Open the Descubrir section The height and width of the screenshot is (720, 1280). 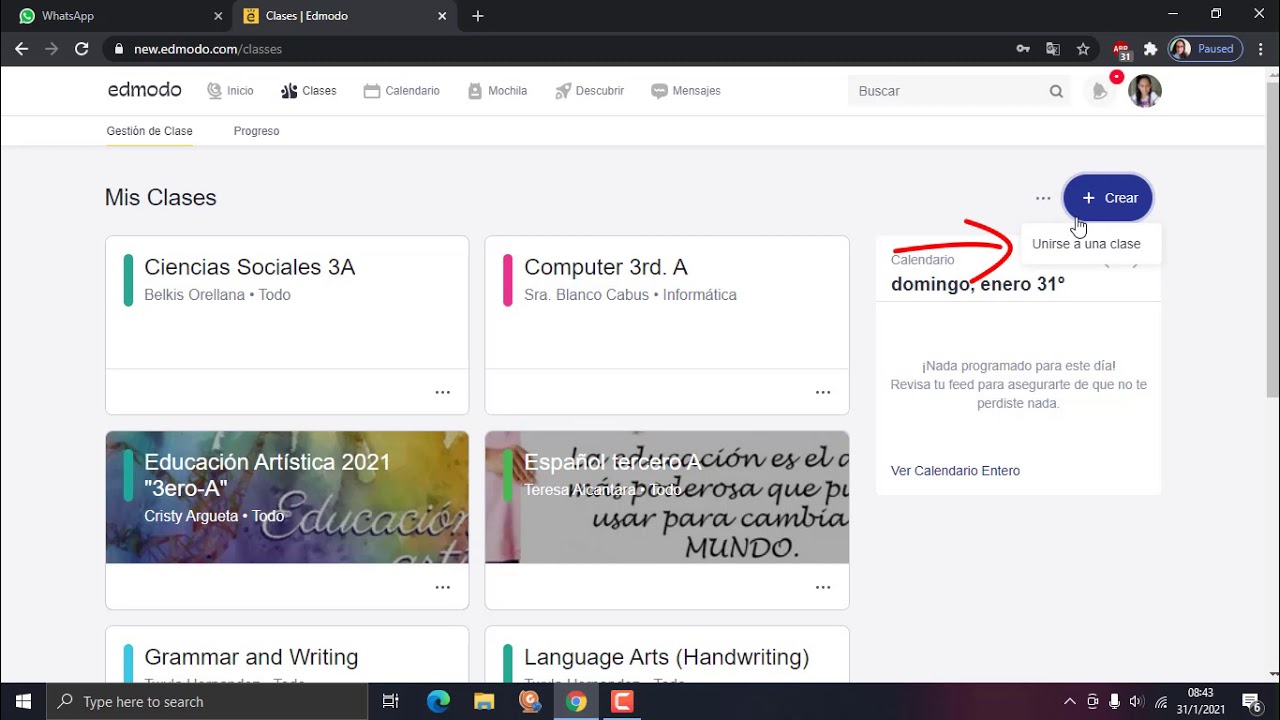point(590,91)
